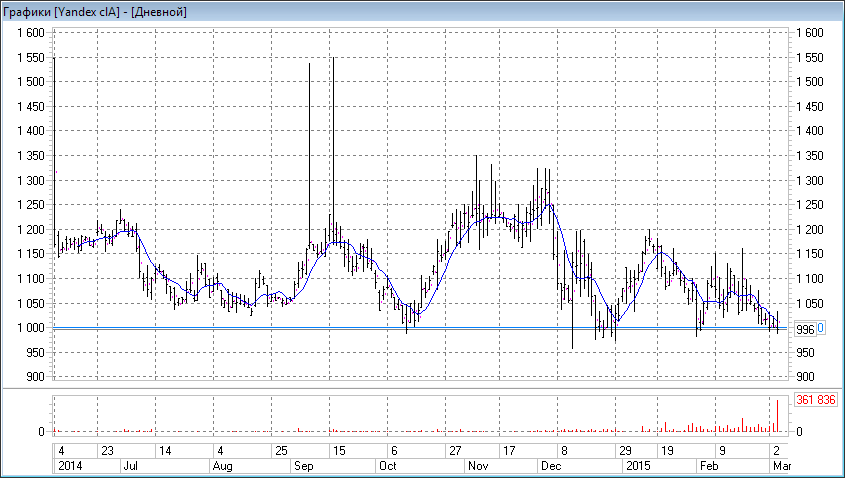This screenshot has width=845, height=478.
Task: Click date label 6 above Oct
Action: [394, 451]
